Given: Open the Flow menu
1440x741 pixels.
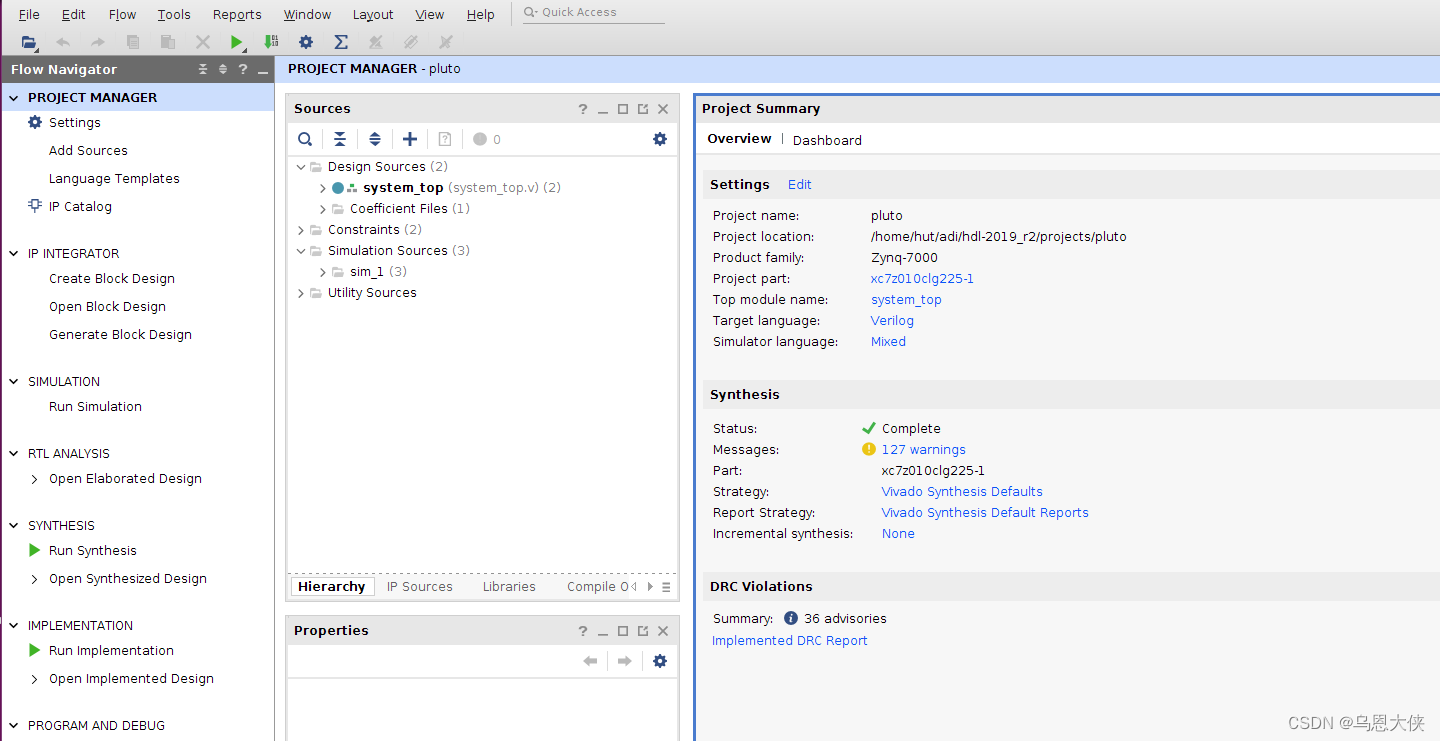Looking at the screenshot, I should pyautogui.click(x=122, y=14).
